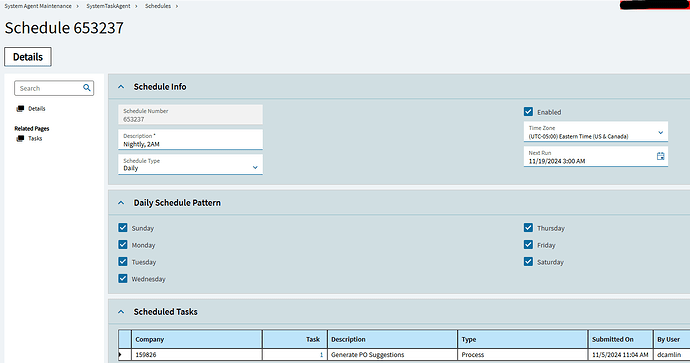This screenshot has height=363, width=690.
Task: Click the search magnifier icon in sidebar
Action: [87, 88]
